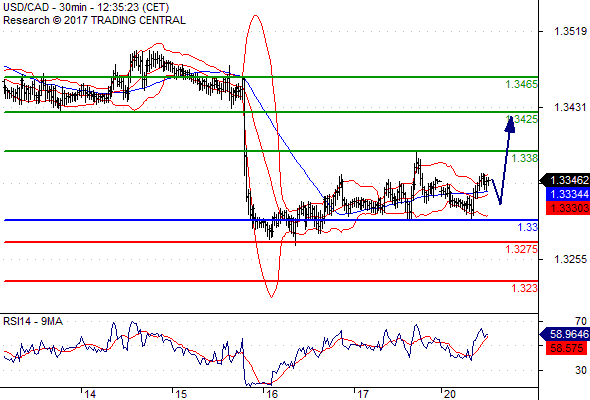590x400 pixels.
Task: Select date marker 14 on time axis
Action: pyautogui.click(x=90, y=394)
